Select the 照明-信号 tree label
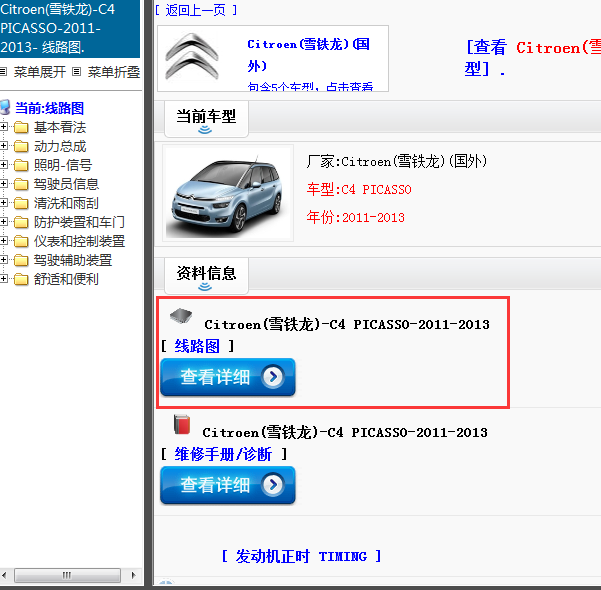 tap(63, 165)
